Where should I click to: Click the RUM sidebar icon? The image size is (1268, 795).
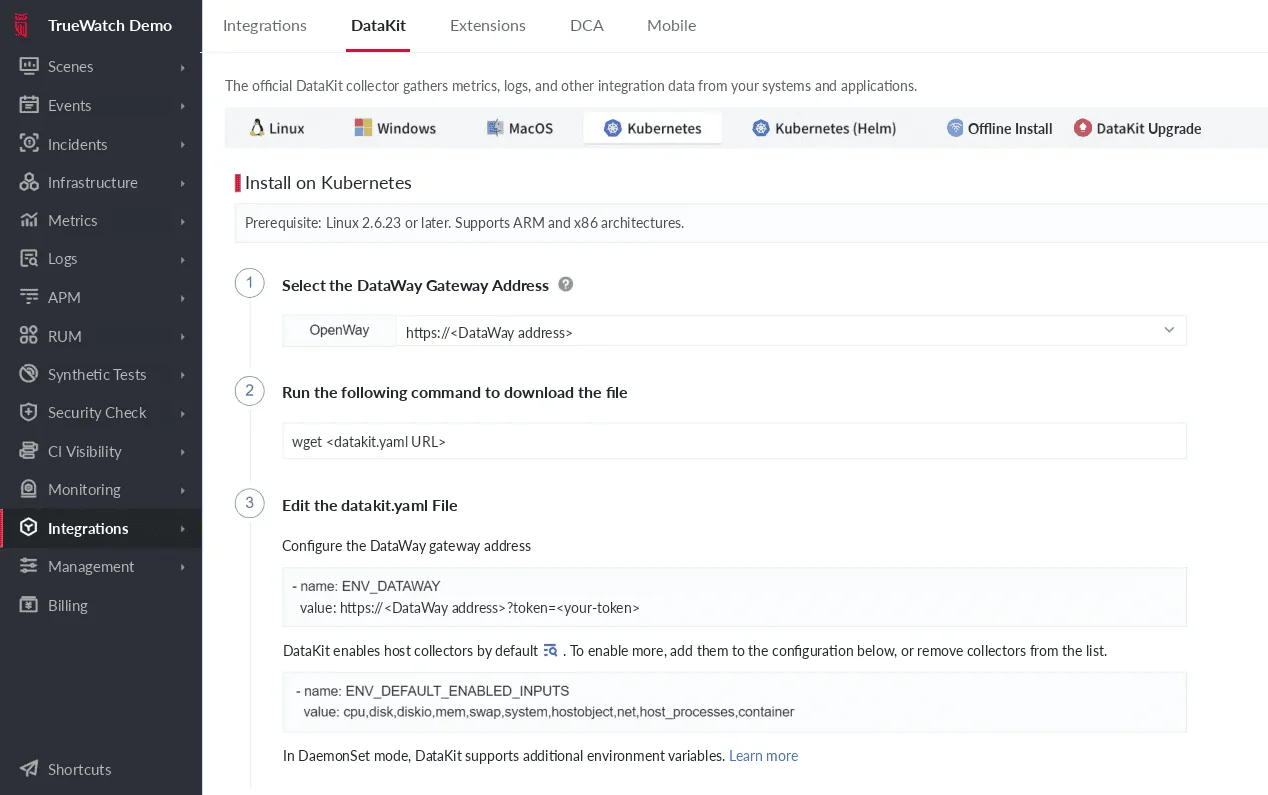click(29, 336)
